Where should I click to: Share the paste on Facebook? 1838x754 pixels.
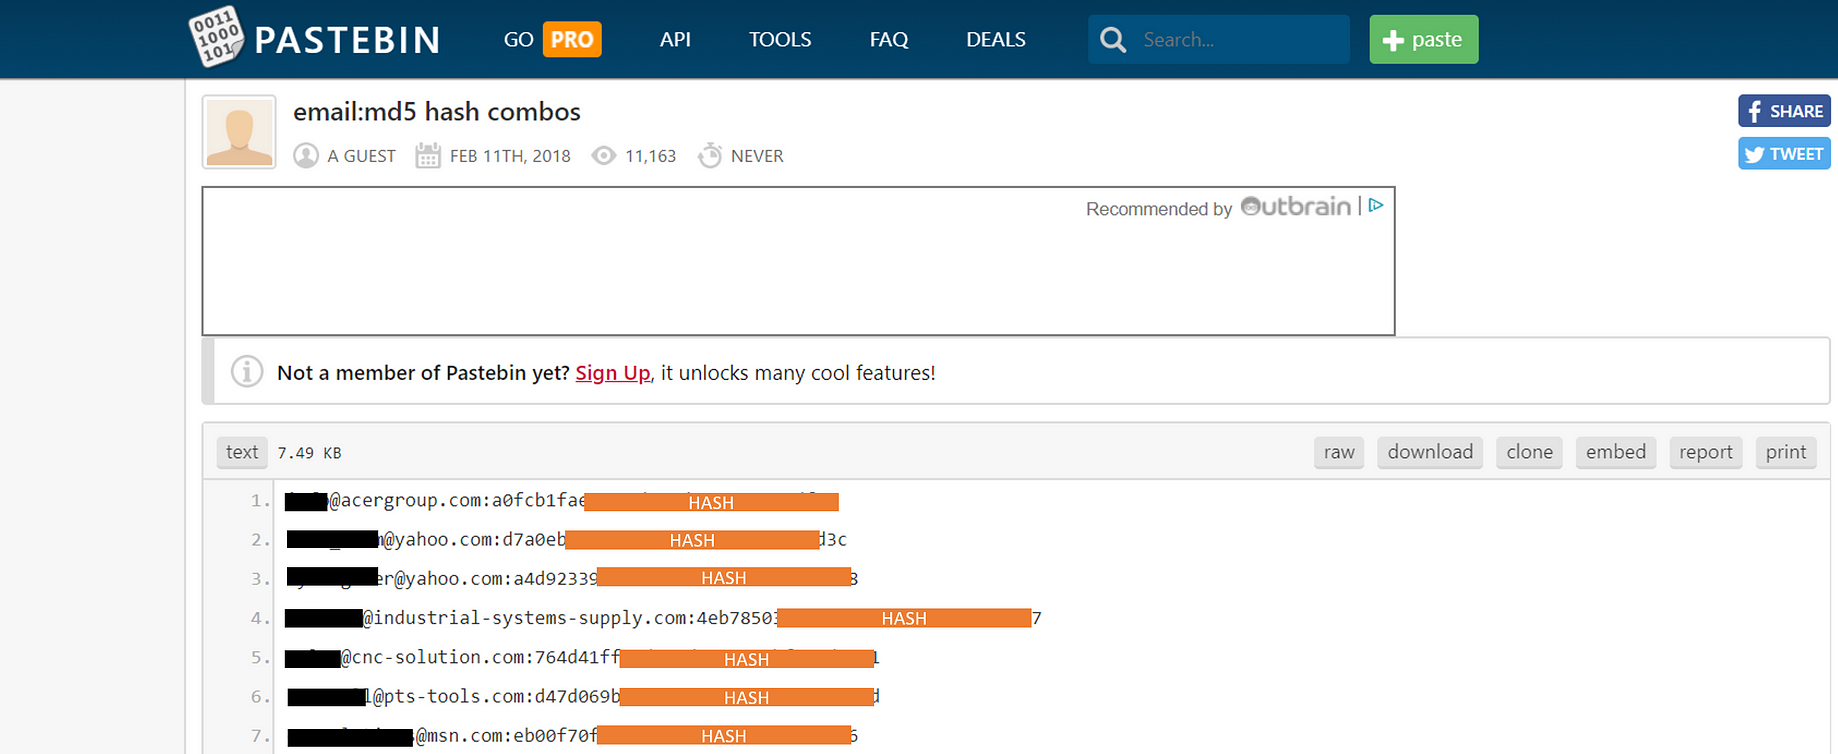tap(1784, 111)
